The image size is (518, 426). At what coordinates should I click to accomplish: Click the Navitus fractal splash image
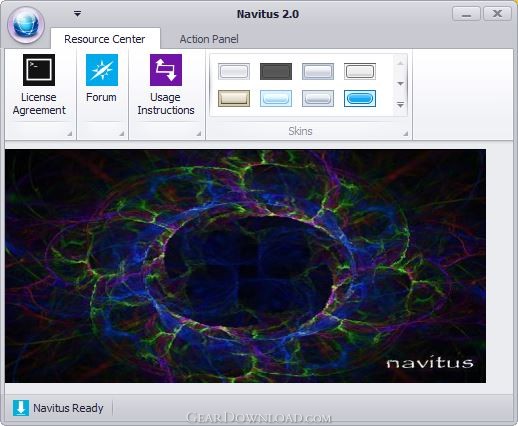coord(245,266)
